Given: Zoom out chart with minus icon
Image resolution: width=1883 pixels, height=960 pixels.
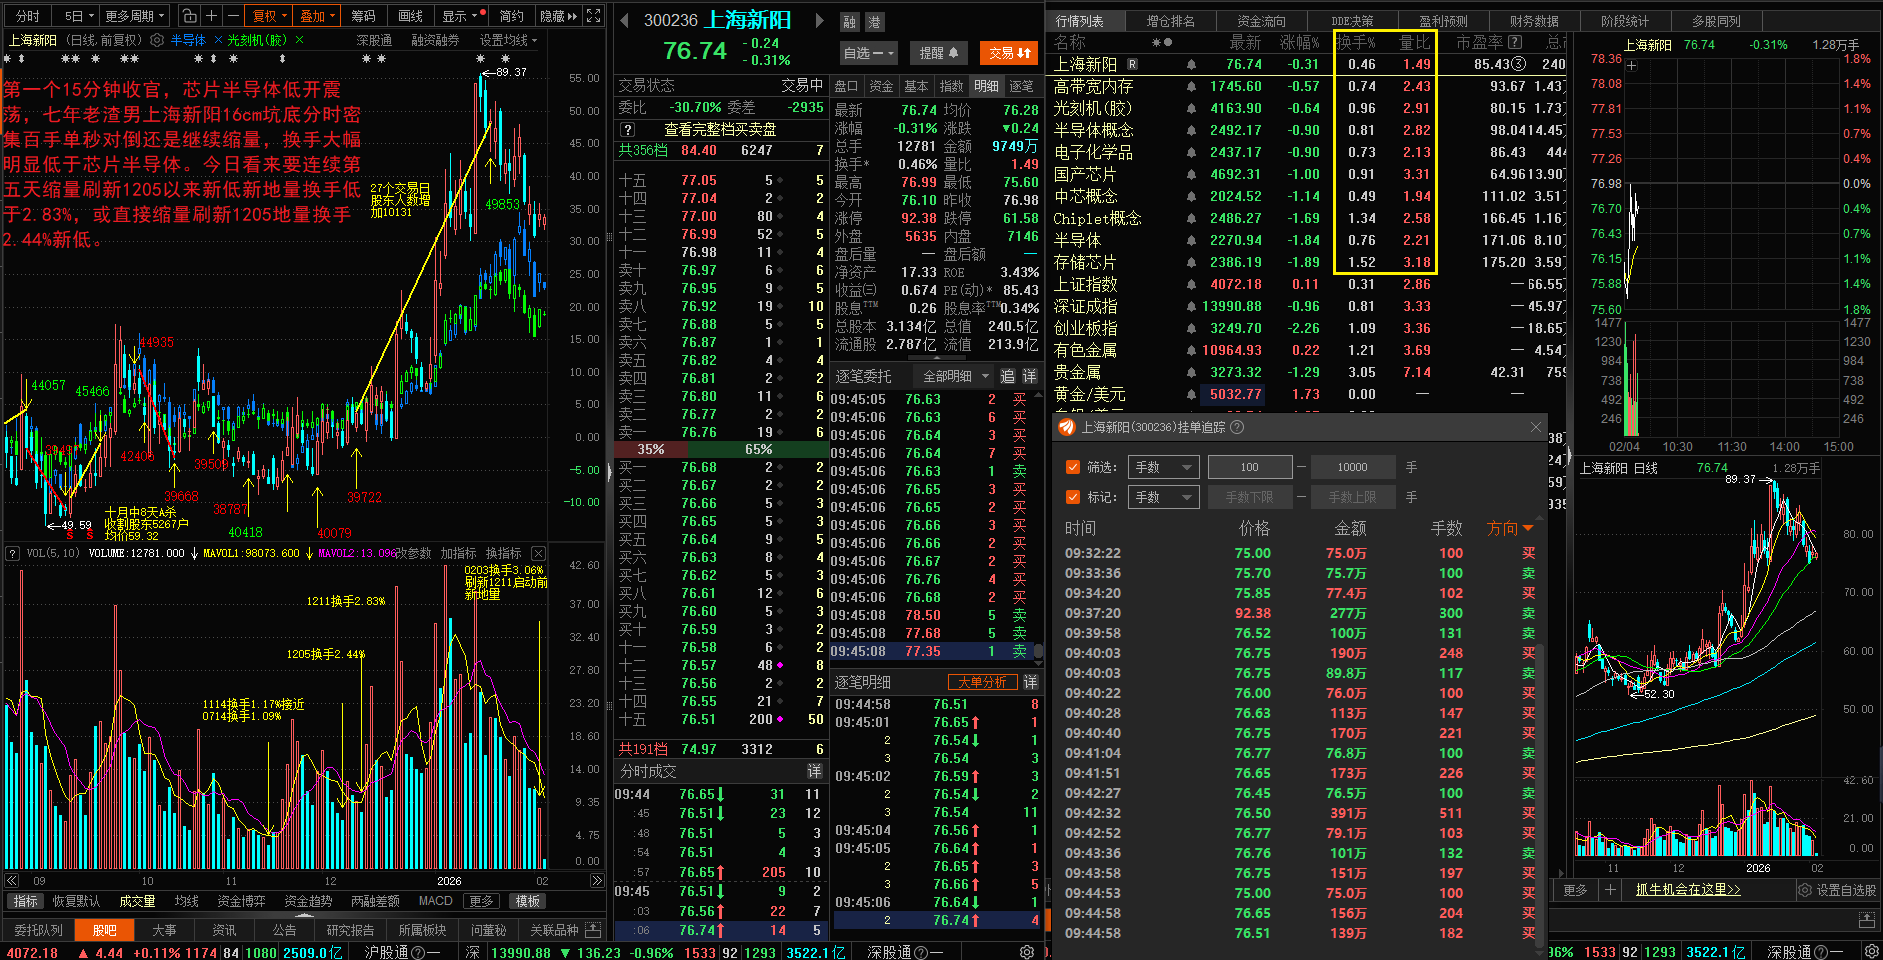Looking at the screenshot, I should (x=232, y=16).
